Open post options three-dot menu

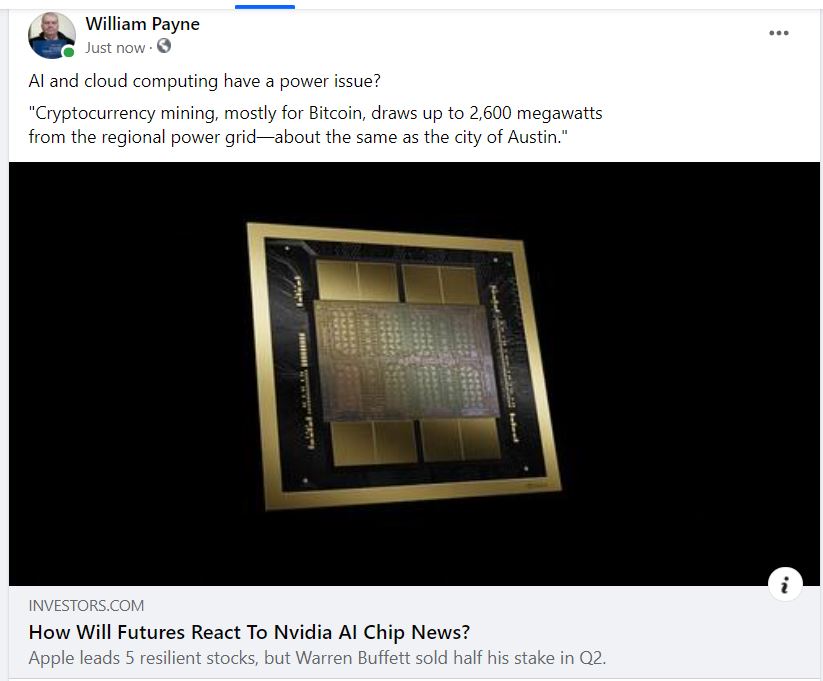tap(778, 33)
